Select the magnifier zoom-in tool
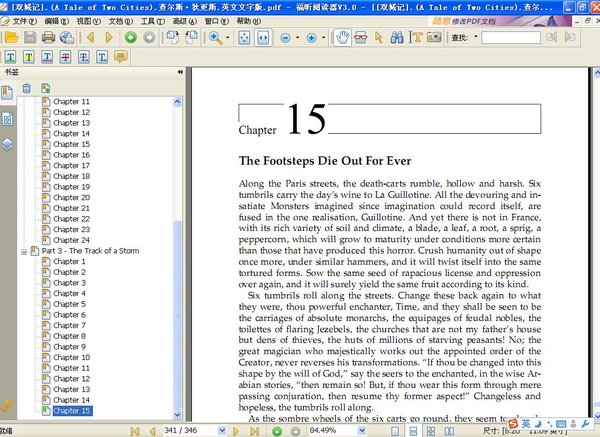 coord(215,38)
